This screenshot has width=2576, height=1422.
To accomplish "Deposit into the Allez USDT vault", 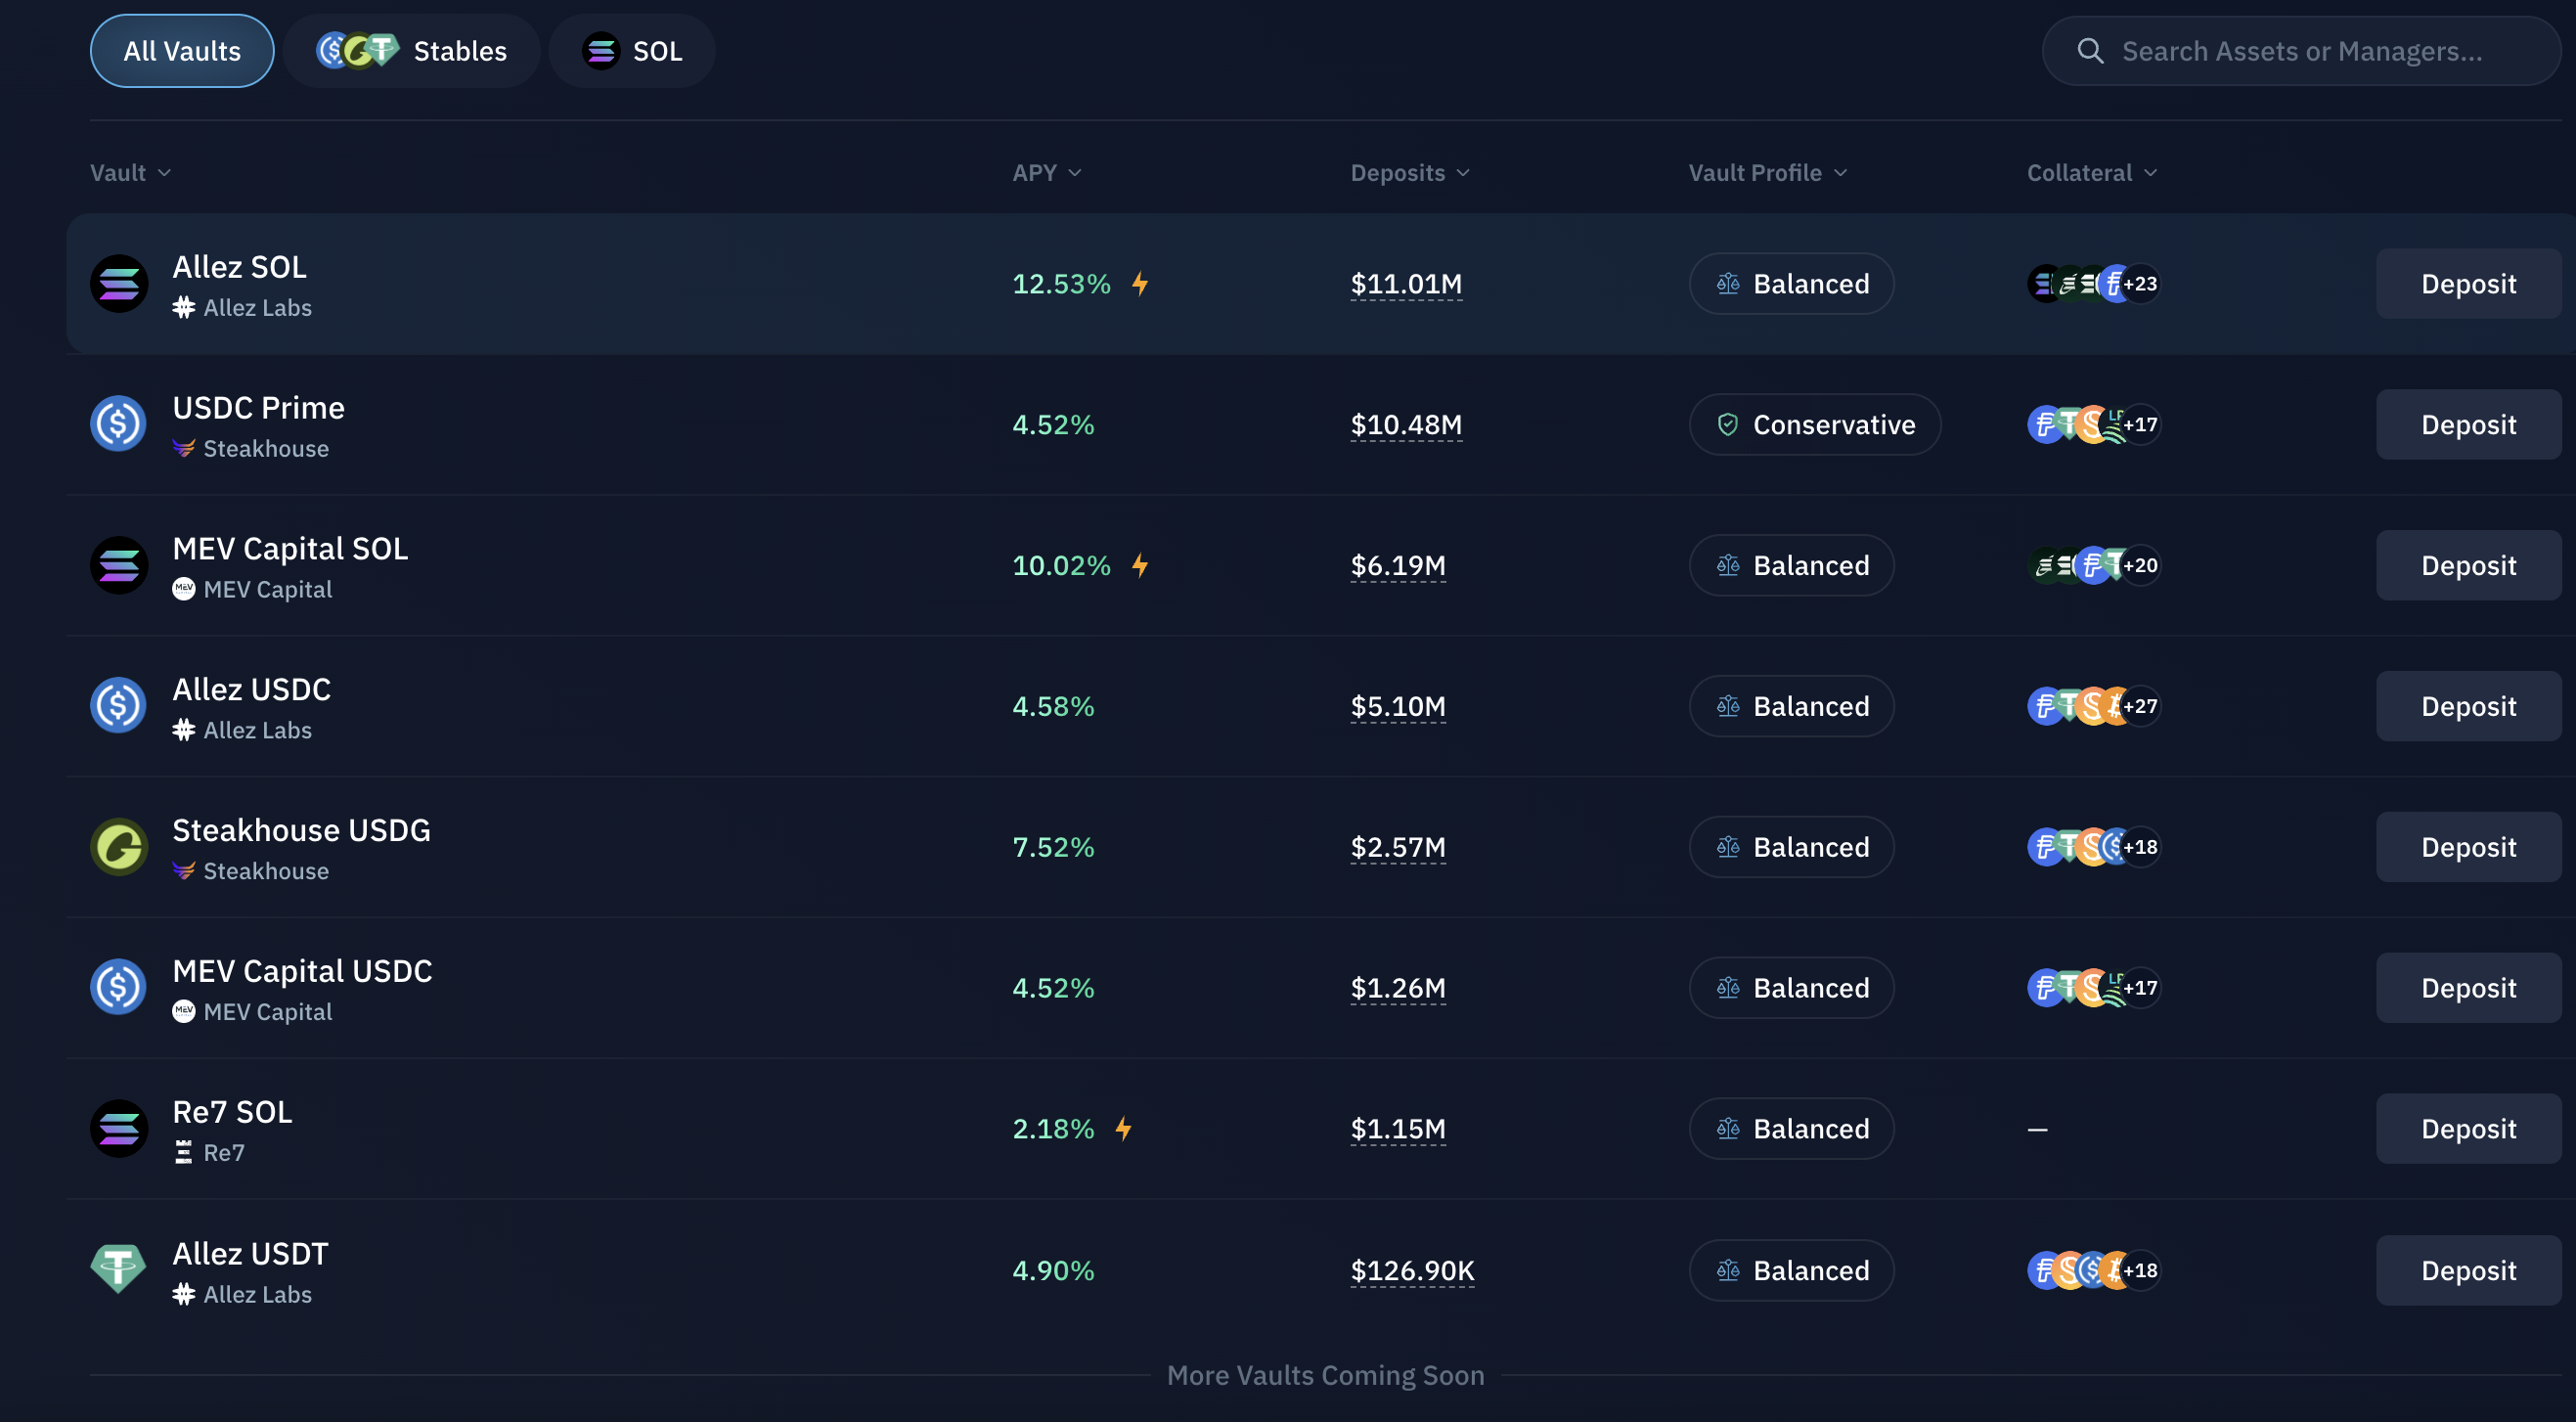I will click(2468, 1270).
